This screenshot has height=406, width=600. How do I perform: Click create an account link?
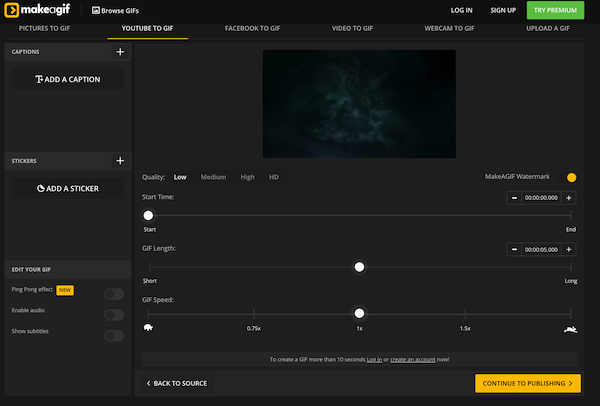point(412,359)
